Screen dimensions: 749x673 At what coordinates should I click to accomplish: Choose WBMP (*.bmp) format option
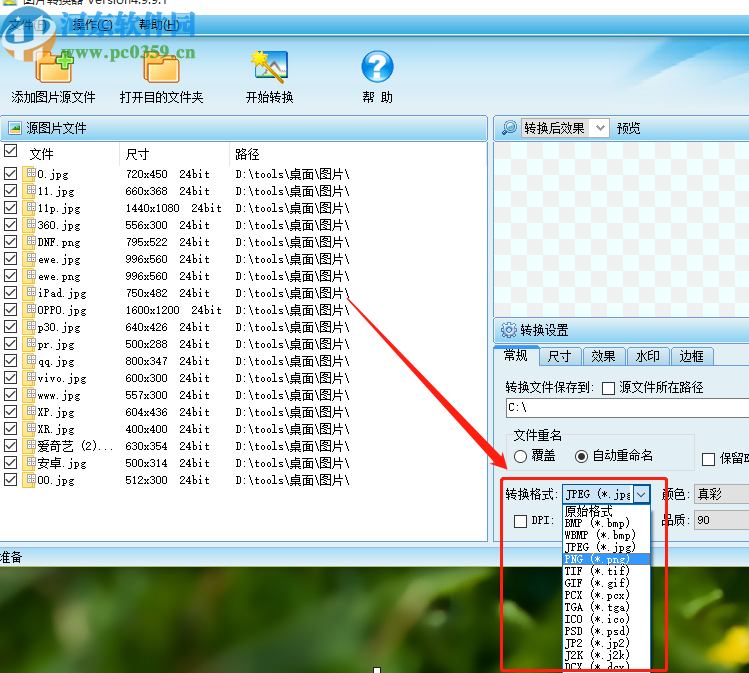click(x=607, y=535)
